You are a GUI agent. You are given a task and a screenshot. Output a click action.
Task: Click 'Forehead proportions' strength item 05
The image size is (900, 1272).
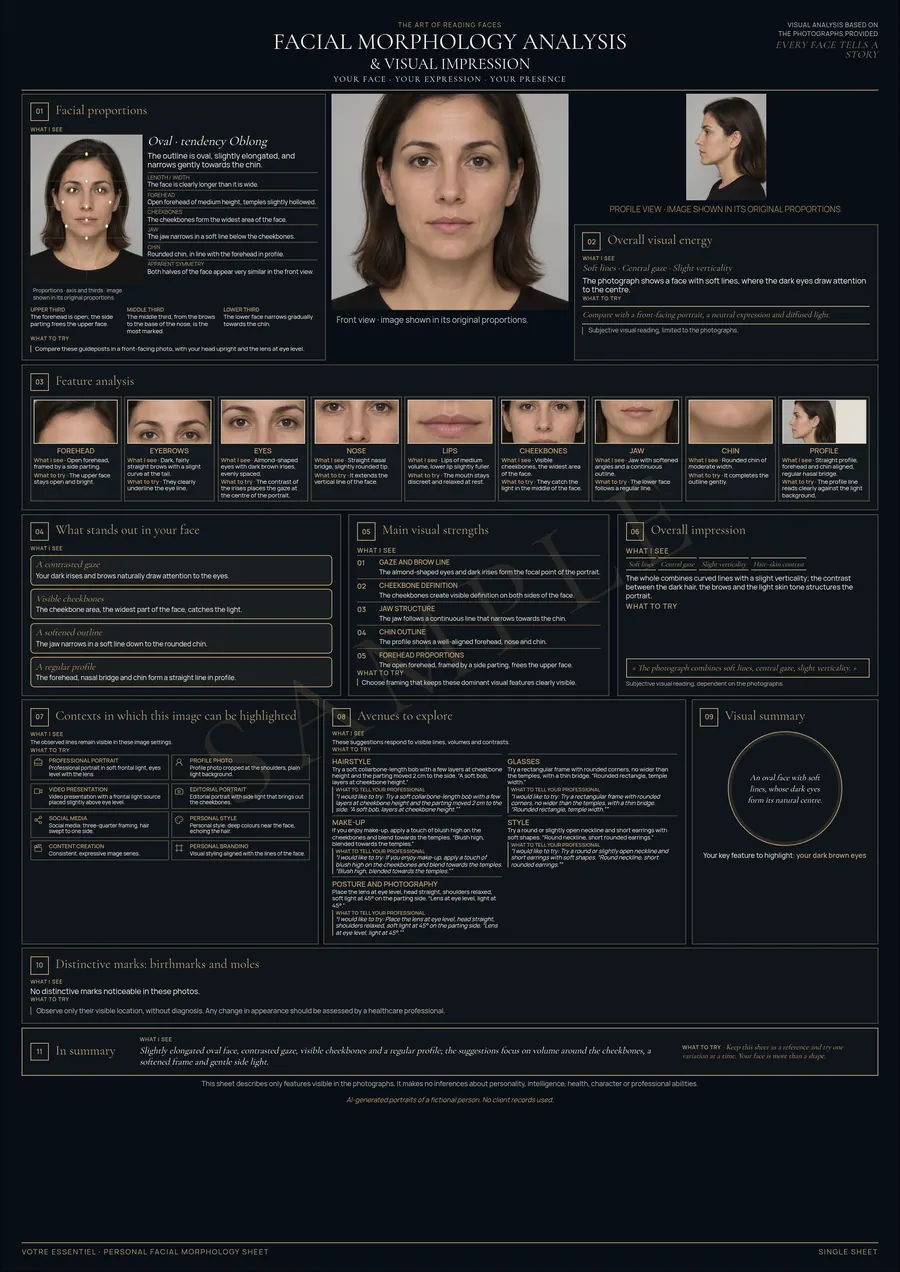coord(478,660)
